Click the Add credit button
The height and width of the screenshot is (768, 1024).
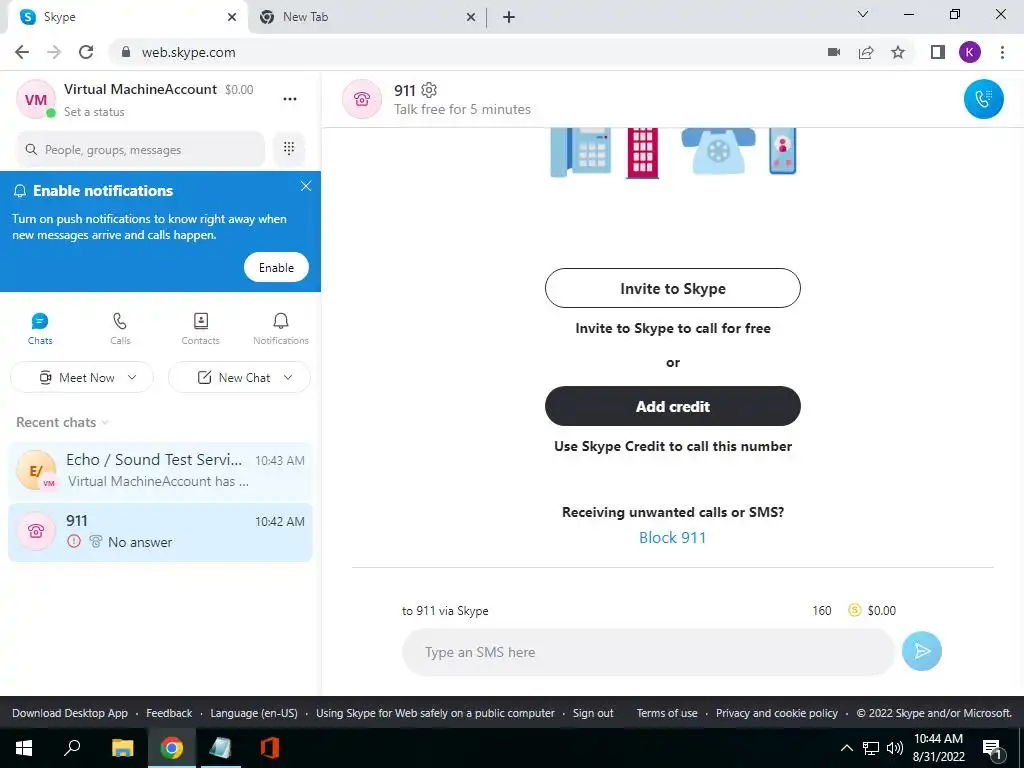673,406
